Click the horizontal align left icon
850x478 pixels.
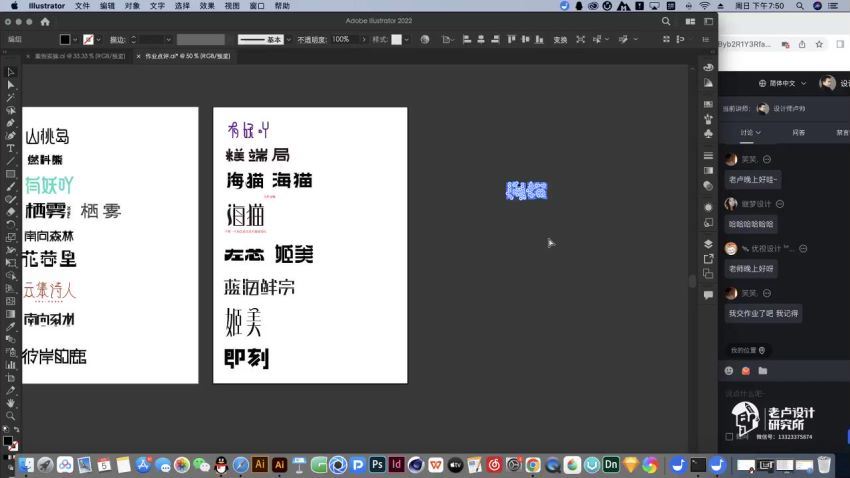(467, 39)
